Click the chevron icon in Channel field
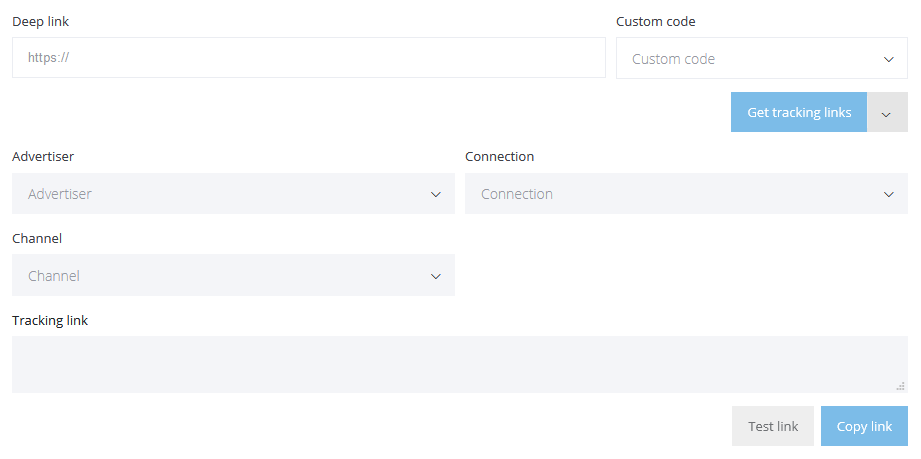921x459 pixels. (435, 276)
